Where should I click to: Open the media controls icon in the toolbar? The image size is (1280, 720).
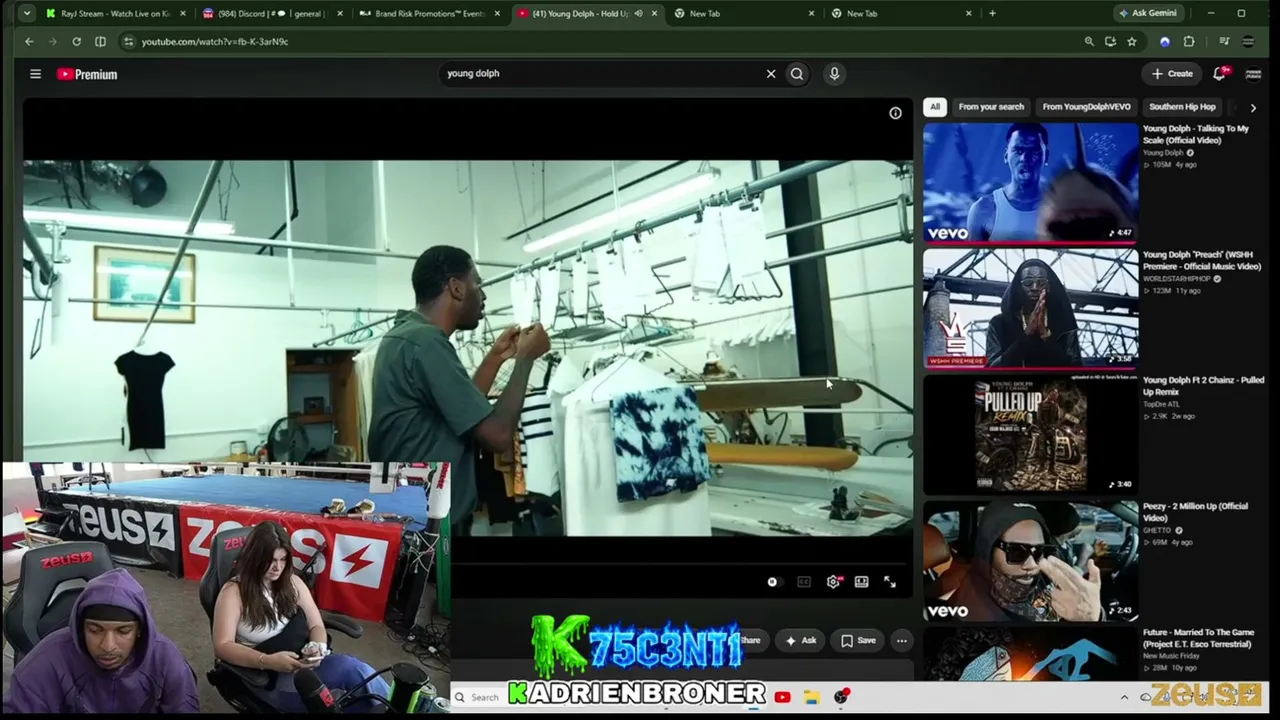1224,42
